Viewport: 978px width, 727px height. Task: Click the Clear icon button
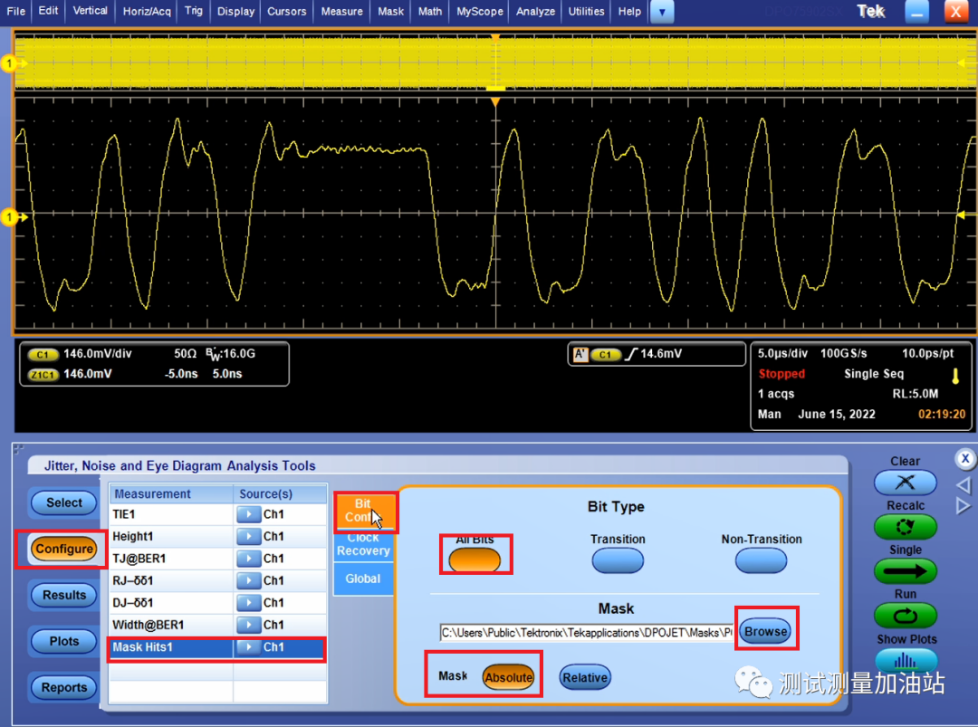pos(905,483)
